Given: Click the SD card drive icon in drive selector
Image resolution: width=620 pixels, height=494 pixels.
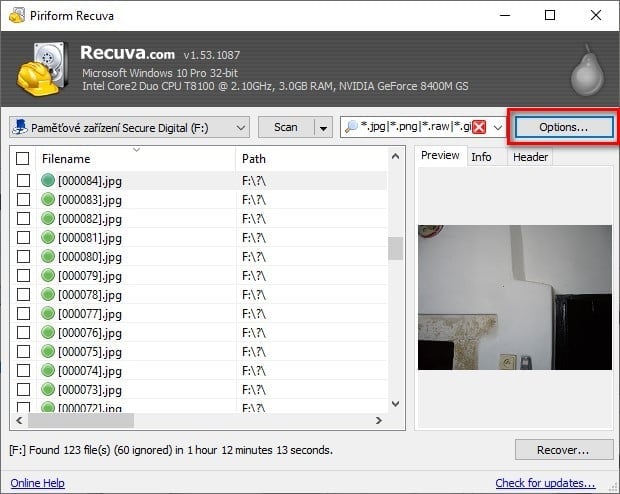Looking at the screenshot, I should [20, 127].
